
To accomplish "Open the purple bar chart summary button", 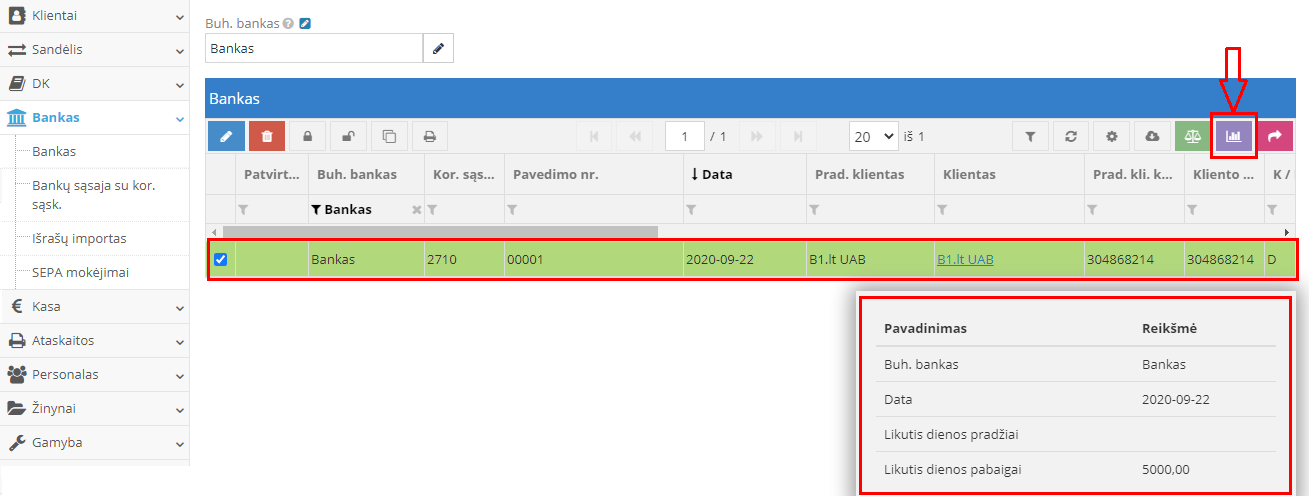I will (1234, 136).
